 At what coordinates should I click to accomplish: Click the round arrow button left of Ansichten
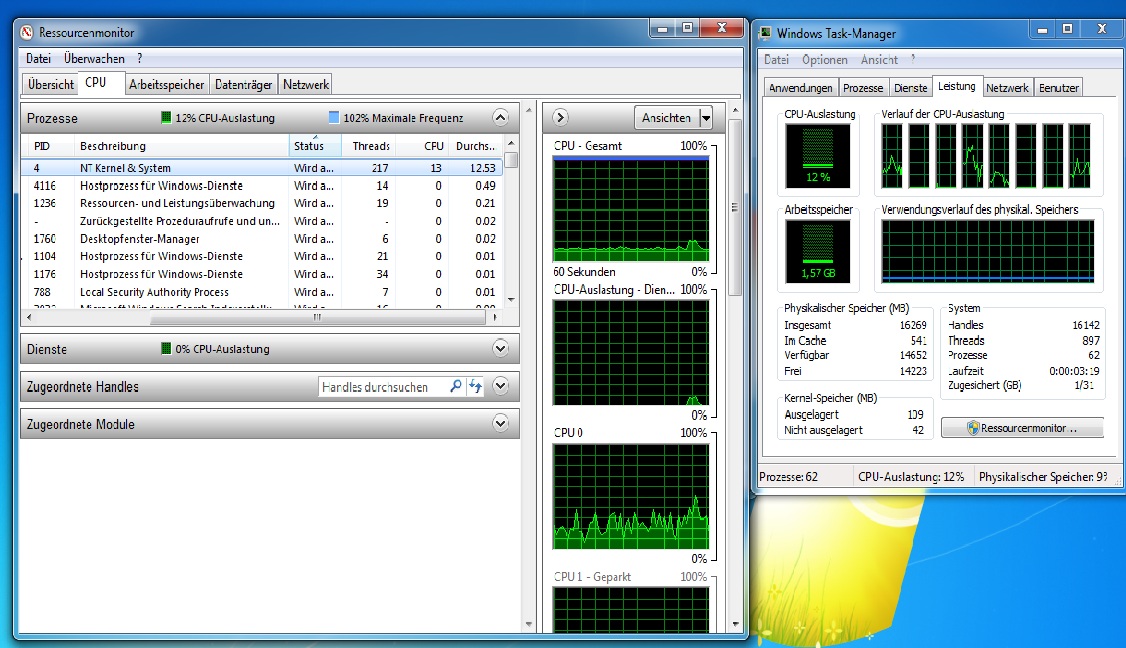point(560,117)
